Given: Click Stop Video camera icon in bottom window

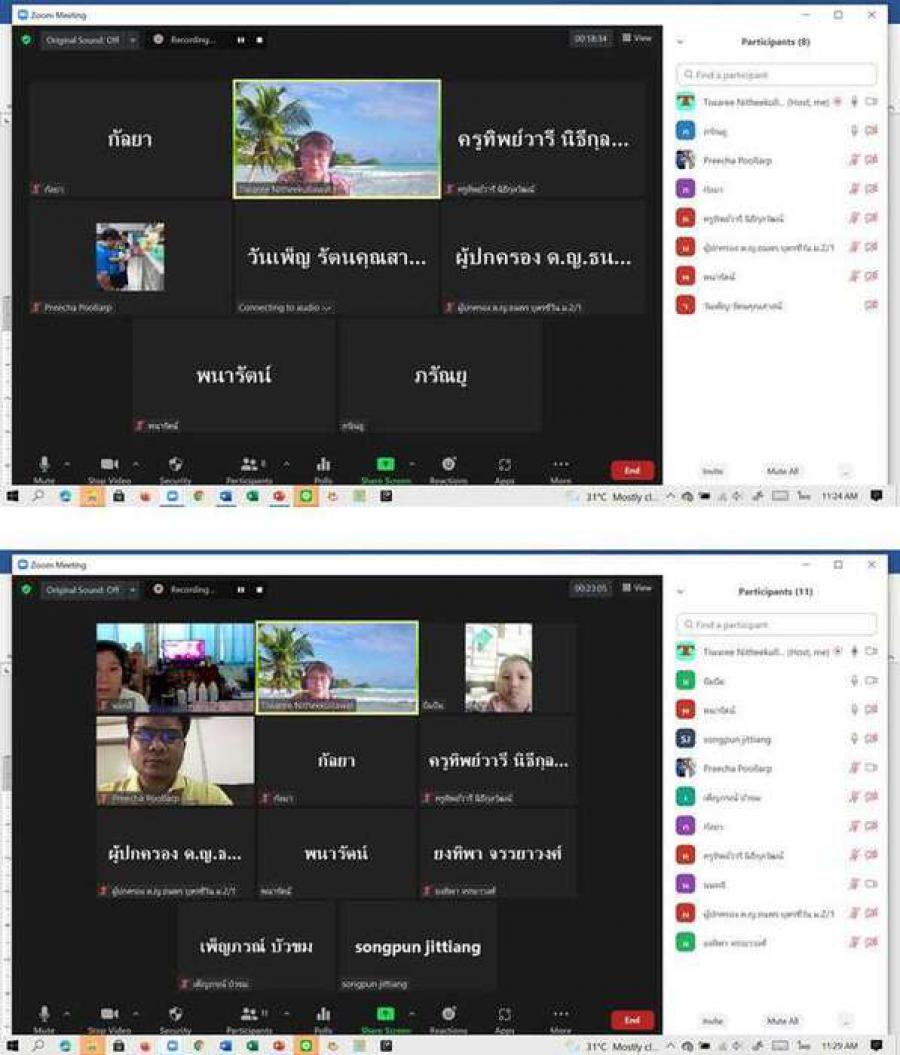Looking at the screenshot, I should tap(109, 1014).
